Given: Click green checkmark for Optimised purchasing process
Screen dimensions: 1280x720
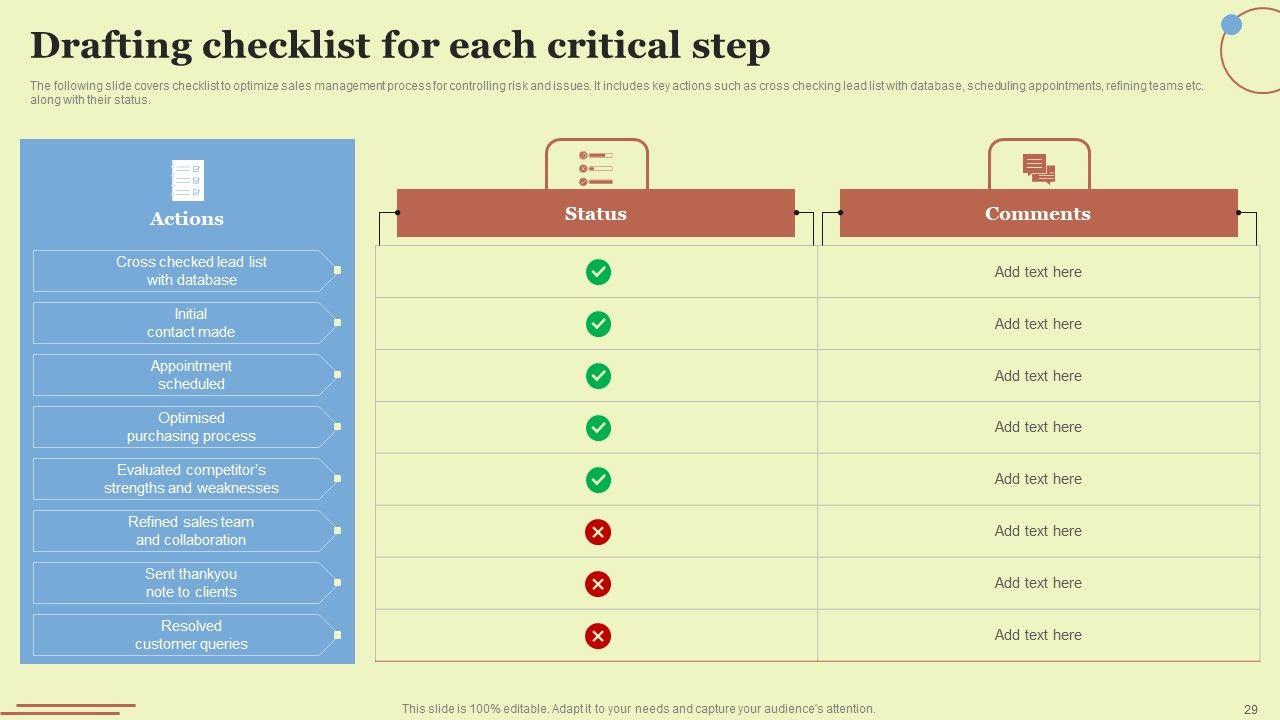Looking at the screenshot, I should click(598, 428).
